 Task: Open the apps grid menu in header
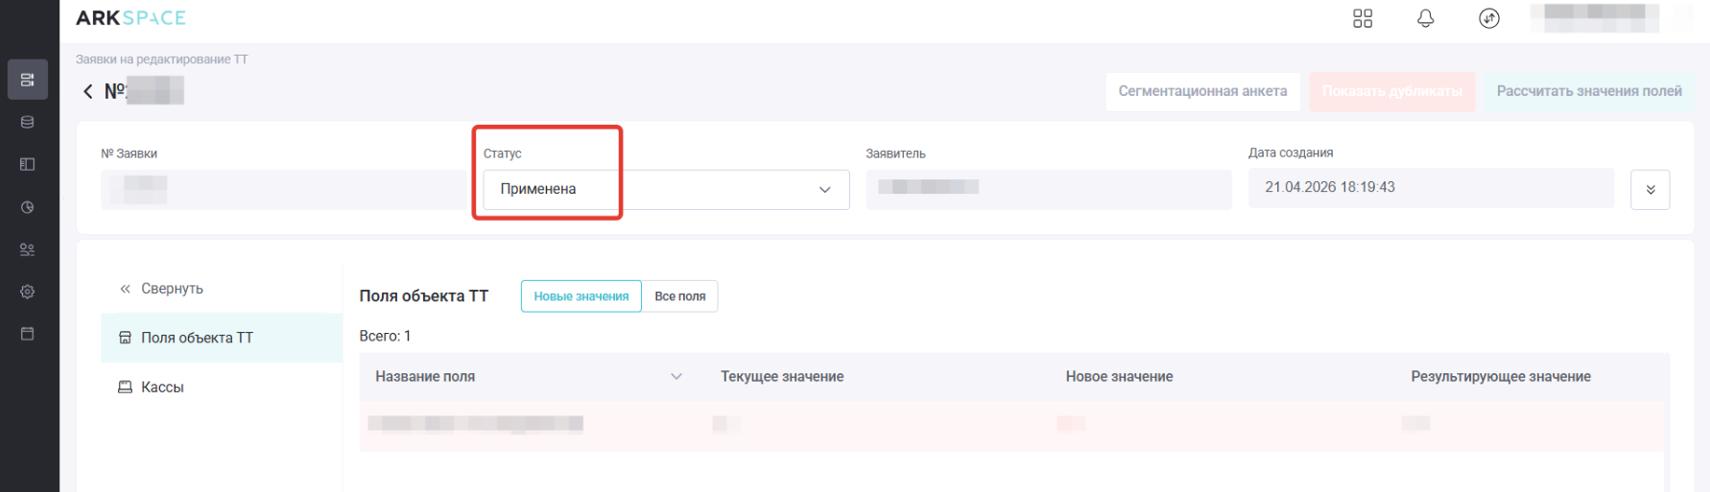[1362, 19]
